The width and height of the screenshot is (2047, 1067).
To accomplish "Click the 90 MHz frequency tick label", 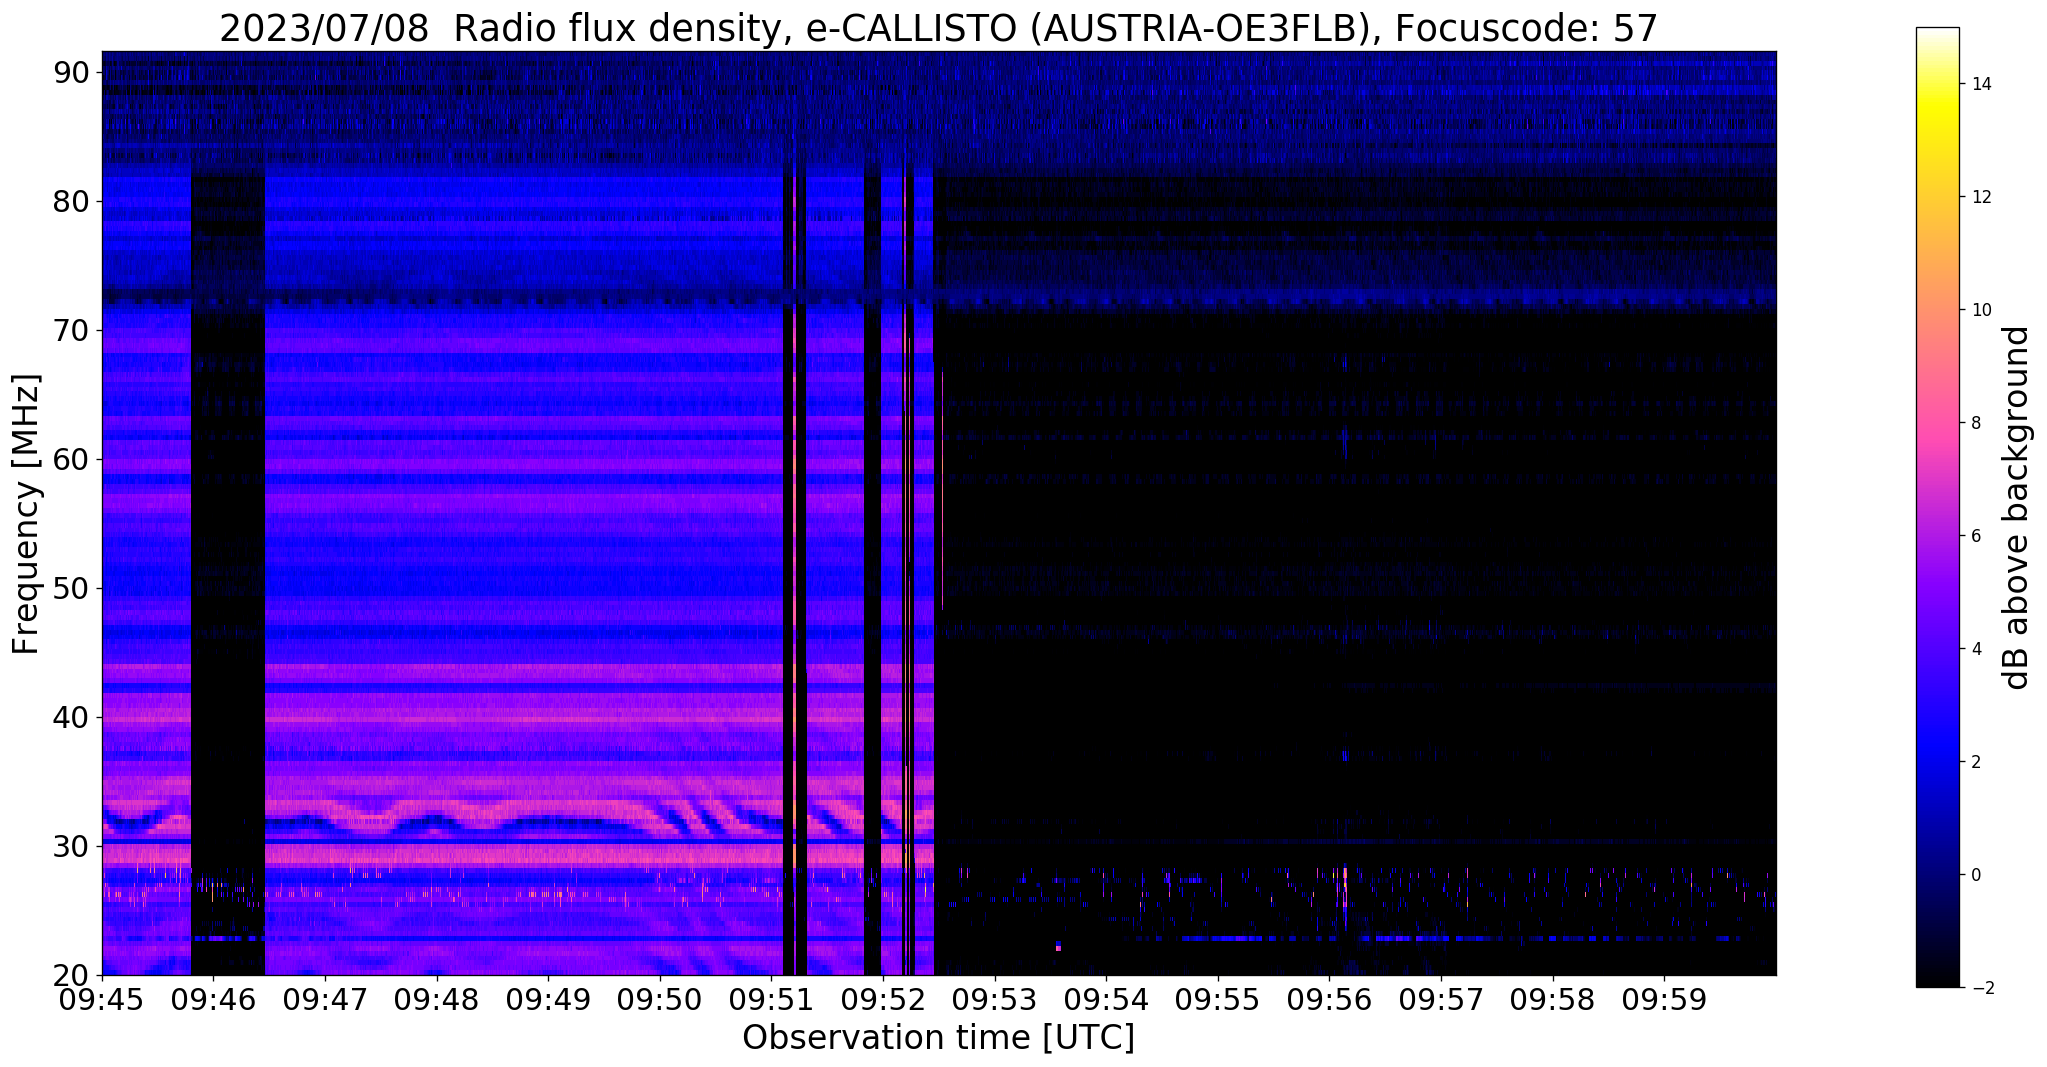I will pyautogui.click(x=71, y=72).
